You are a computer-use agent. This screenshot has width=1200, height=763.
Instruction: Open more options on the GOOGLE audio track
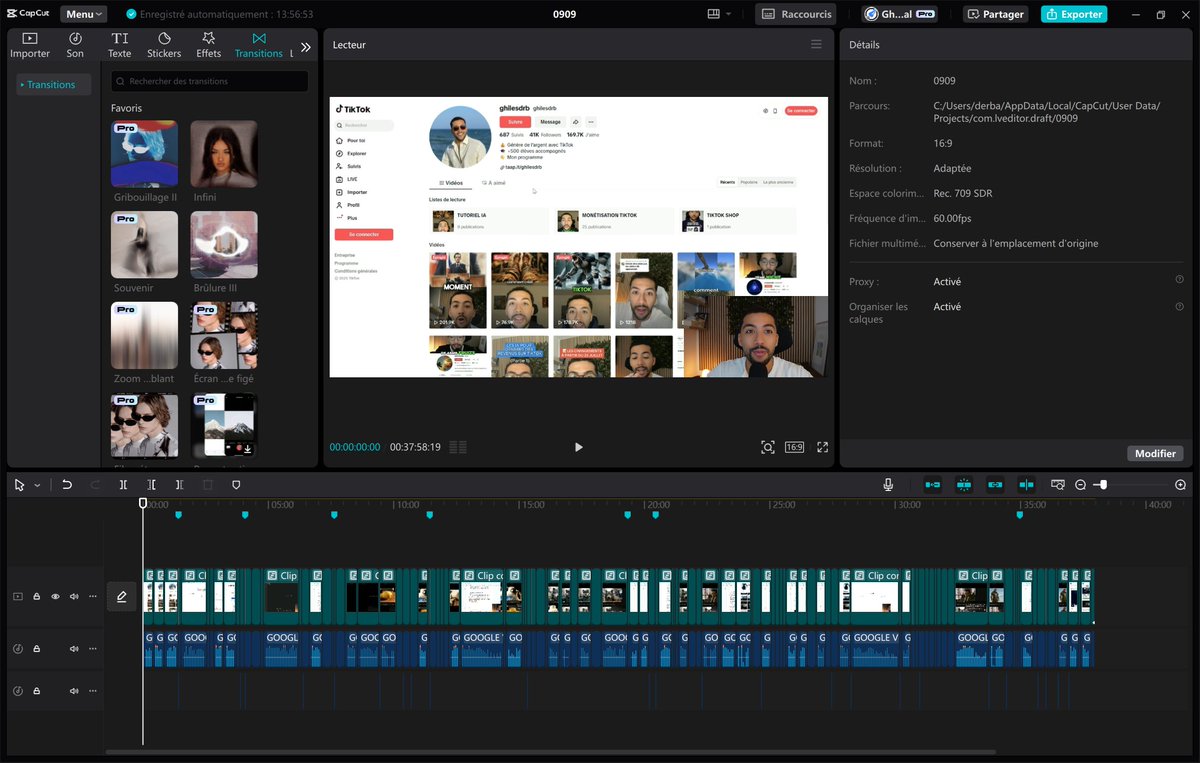point(93,649)
